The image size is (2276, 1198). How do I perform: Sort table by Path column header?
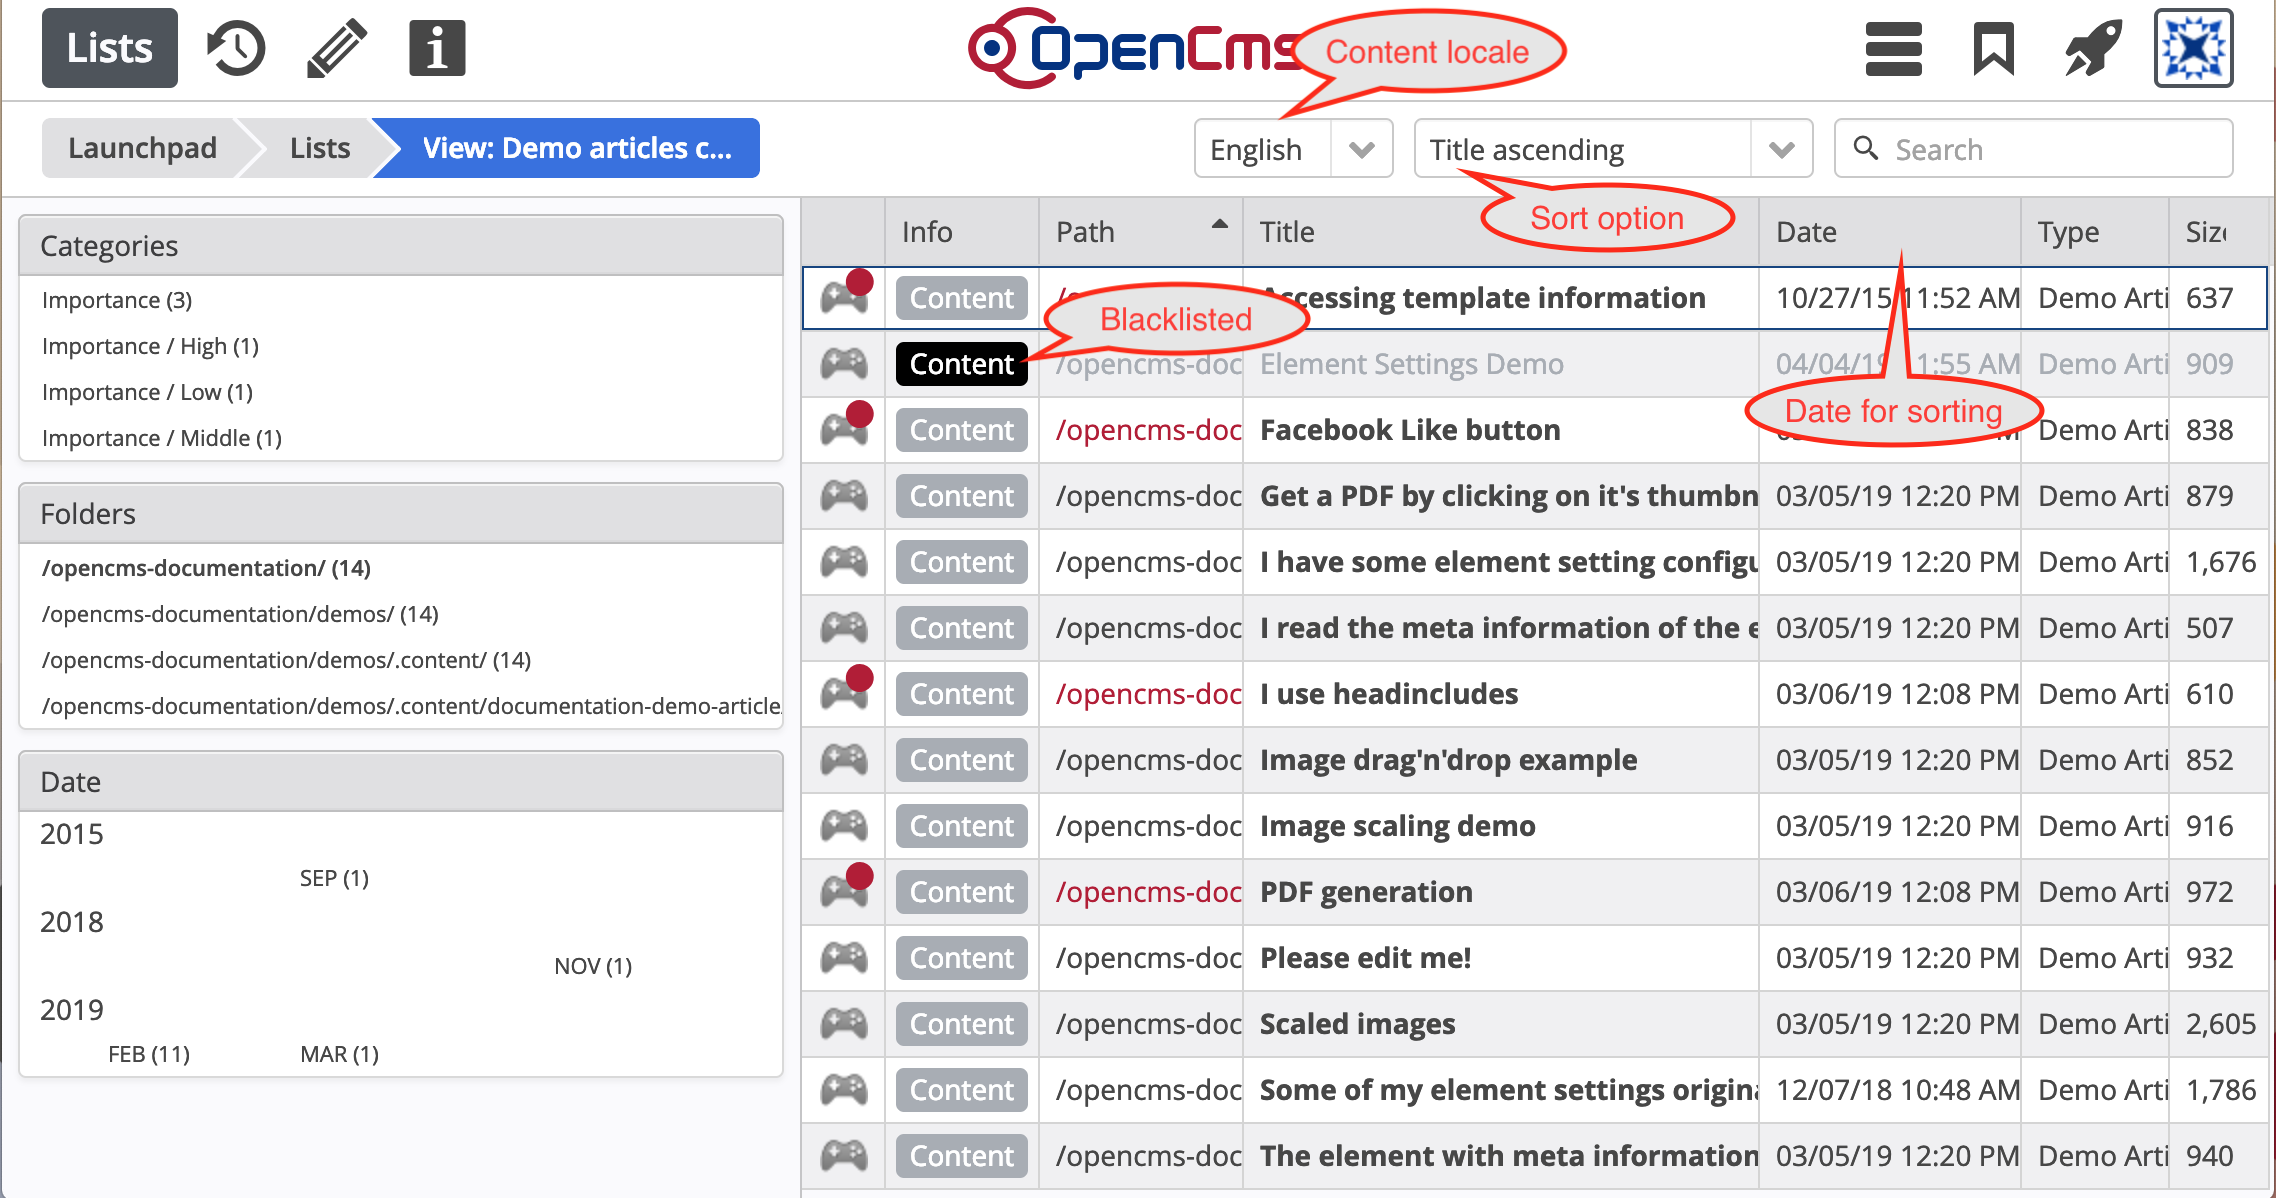click(1141, 232)
